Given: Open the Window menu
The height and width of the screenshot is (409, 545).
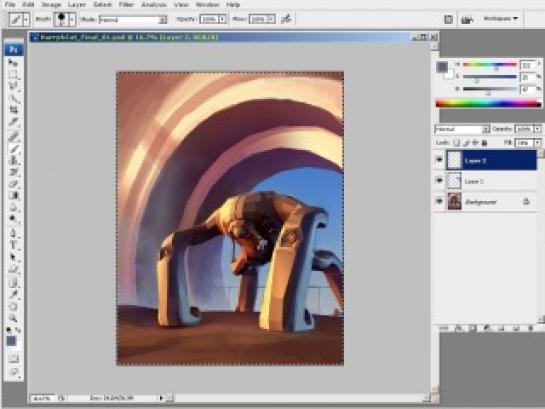Looking at the screenshot, I should coord(208,5).
